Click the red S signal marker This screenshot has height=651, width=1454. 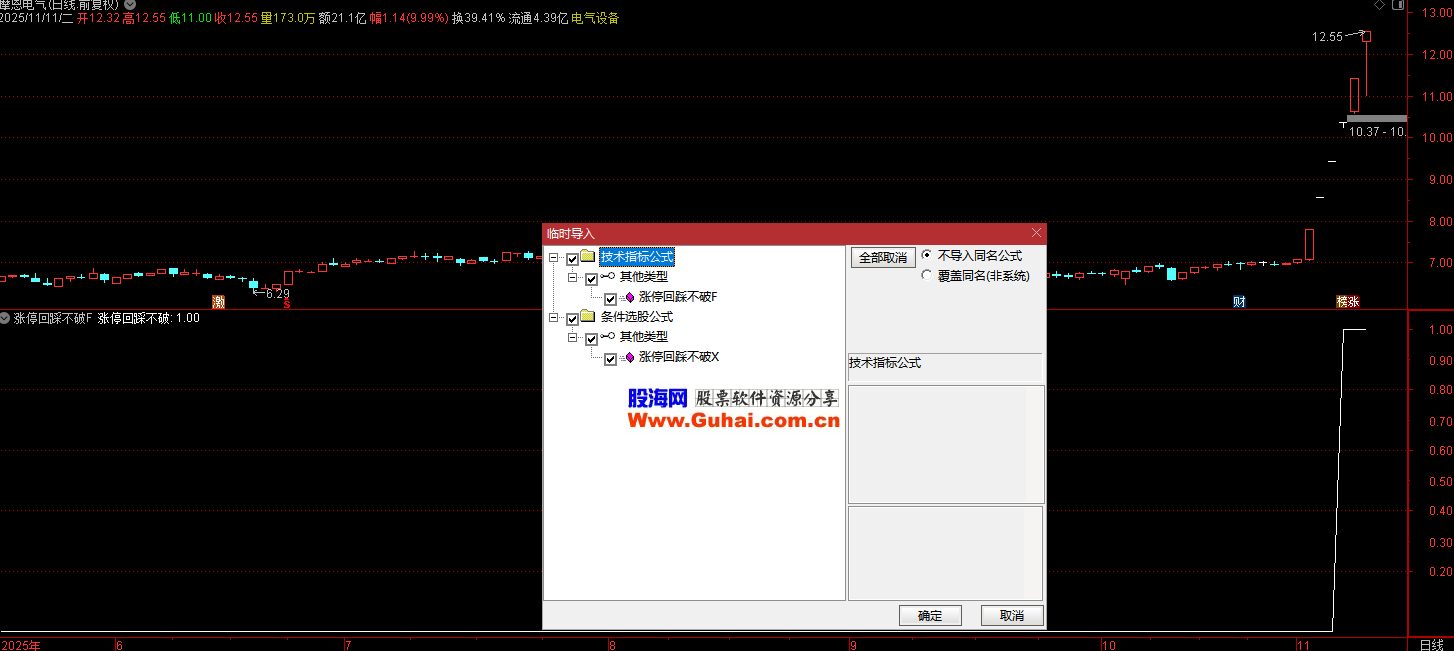[286, 304]
